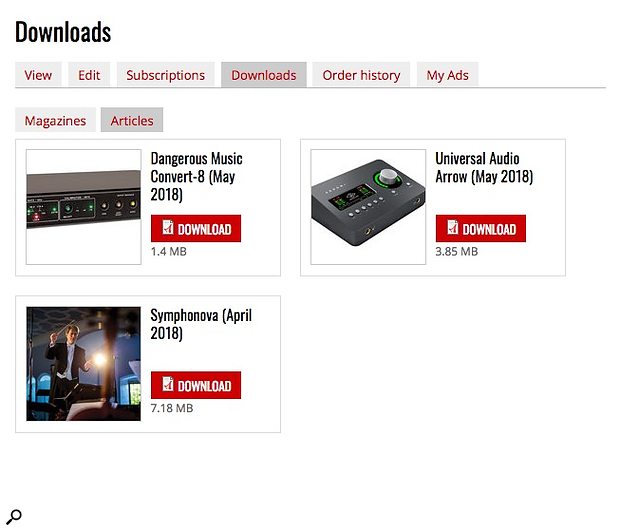Switch to the Magazines sub-tab
The image size is (620, 531).
coord(55,120)
